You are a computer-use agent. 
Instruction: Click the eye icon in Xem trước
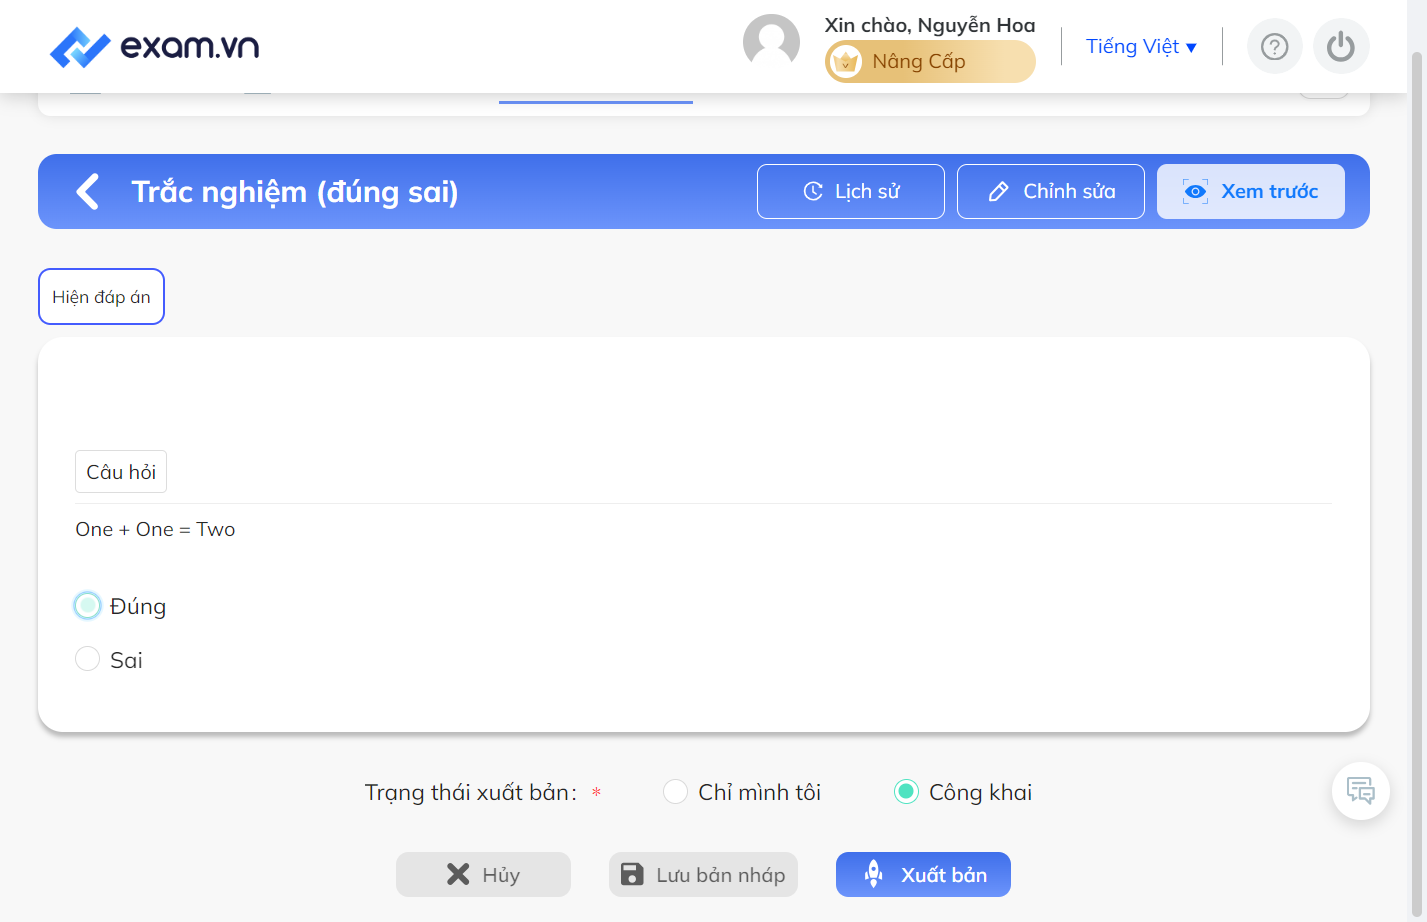coord(1195,191)
